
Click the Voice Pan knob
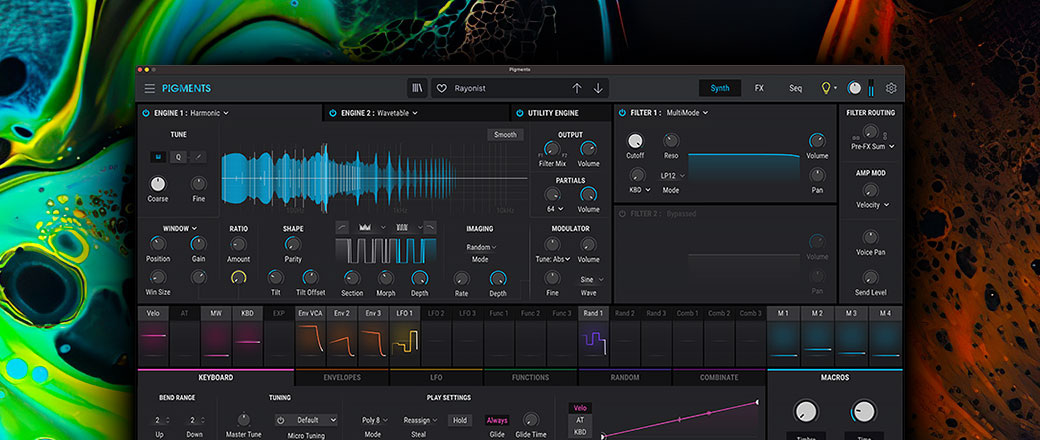point(870,237)
